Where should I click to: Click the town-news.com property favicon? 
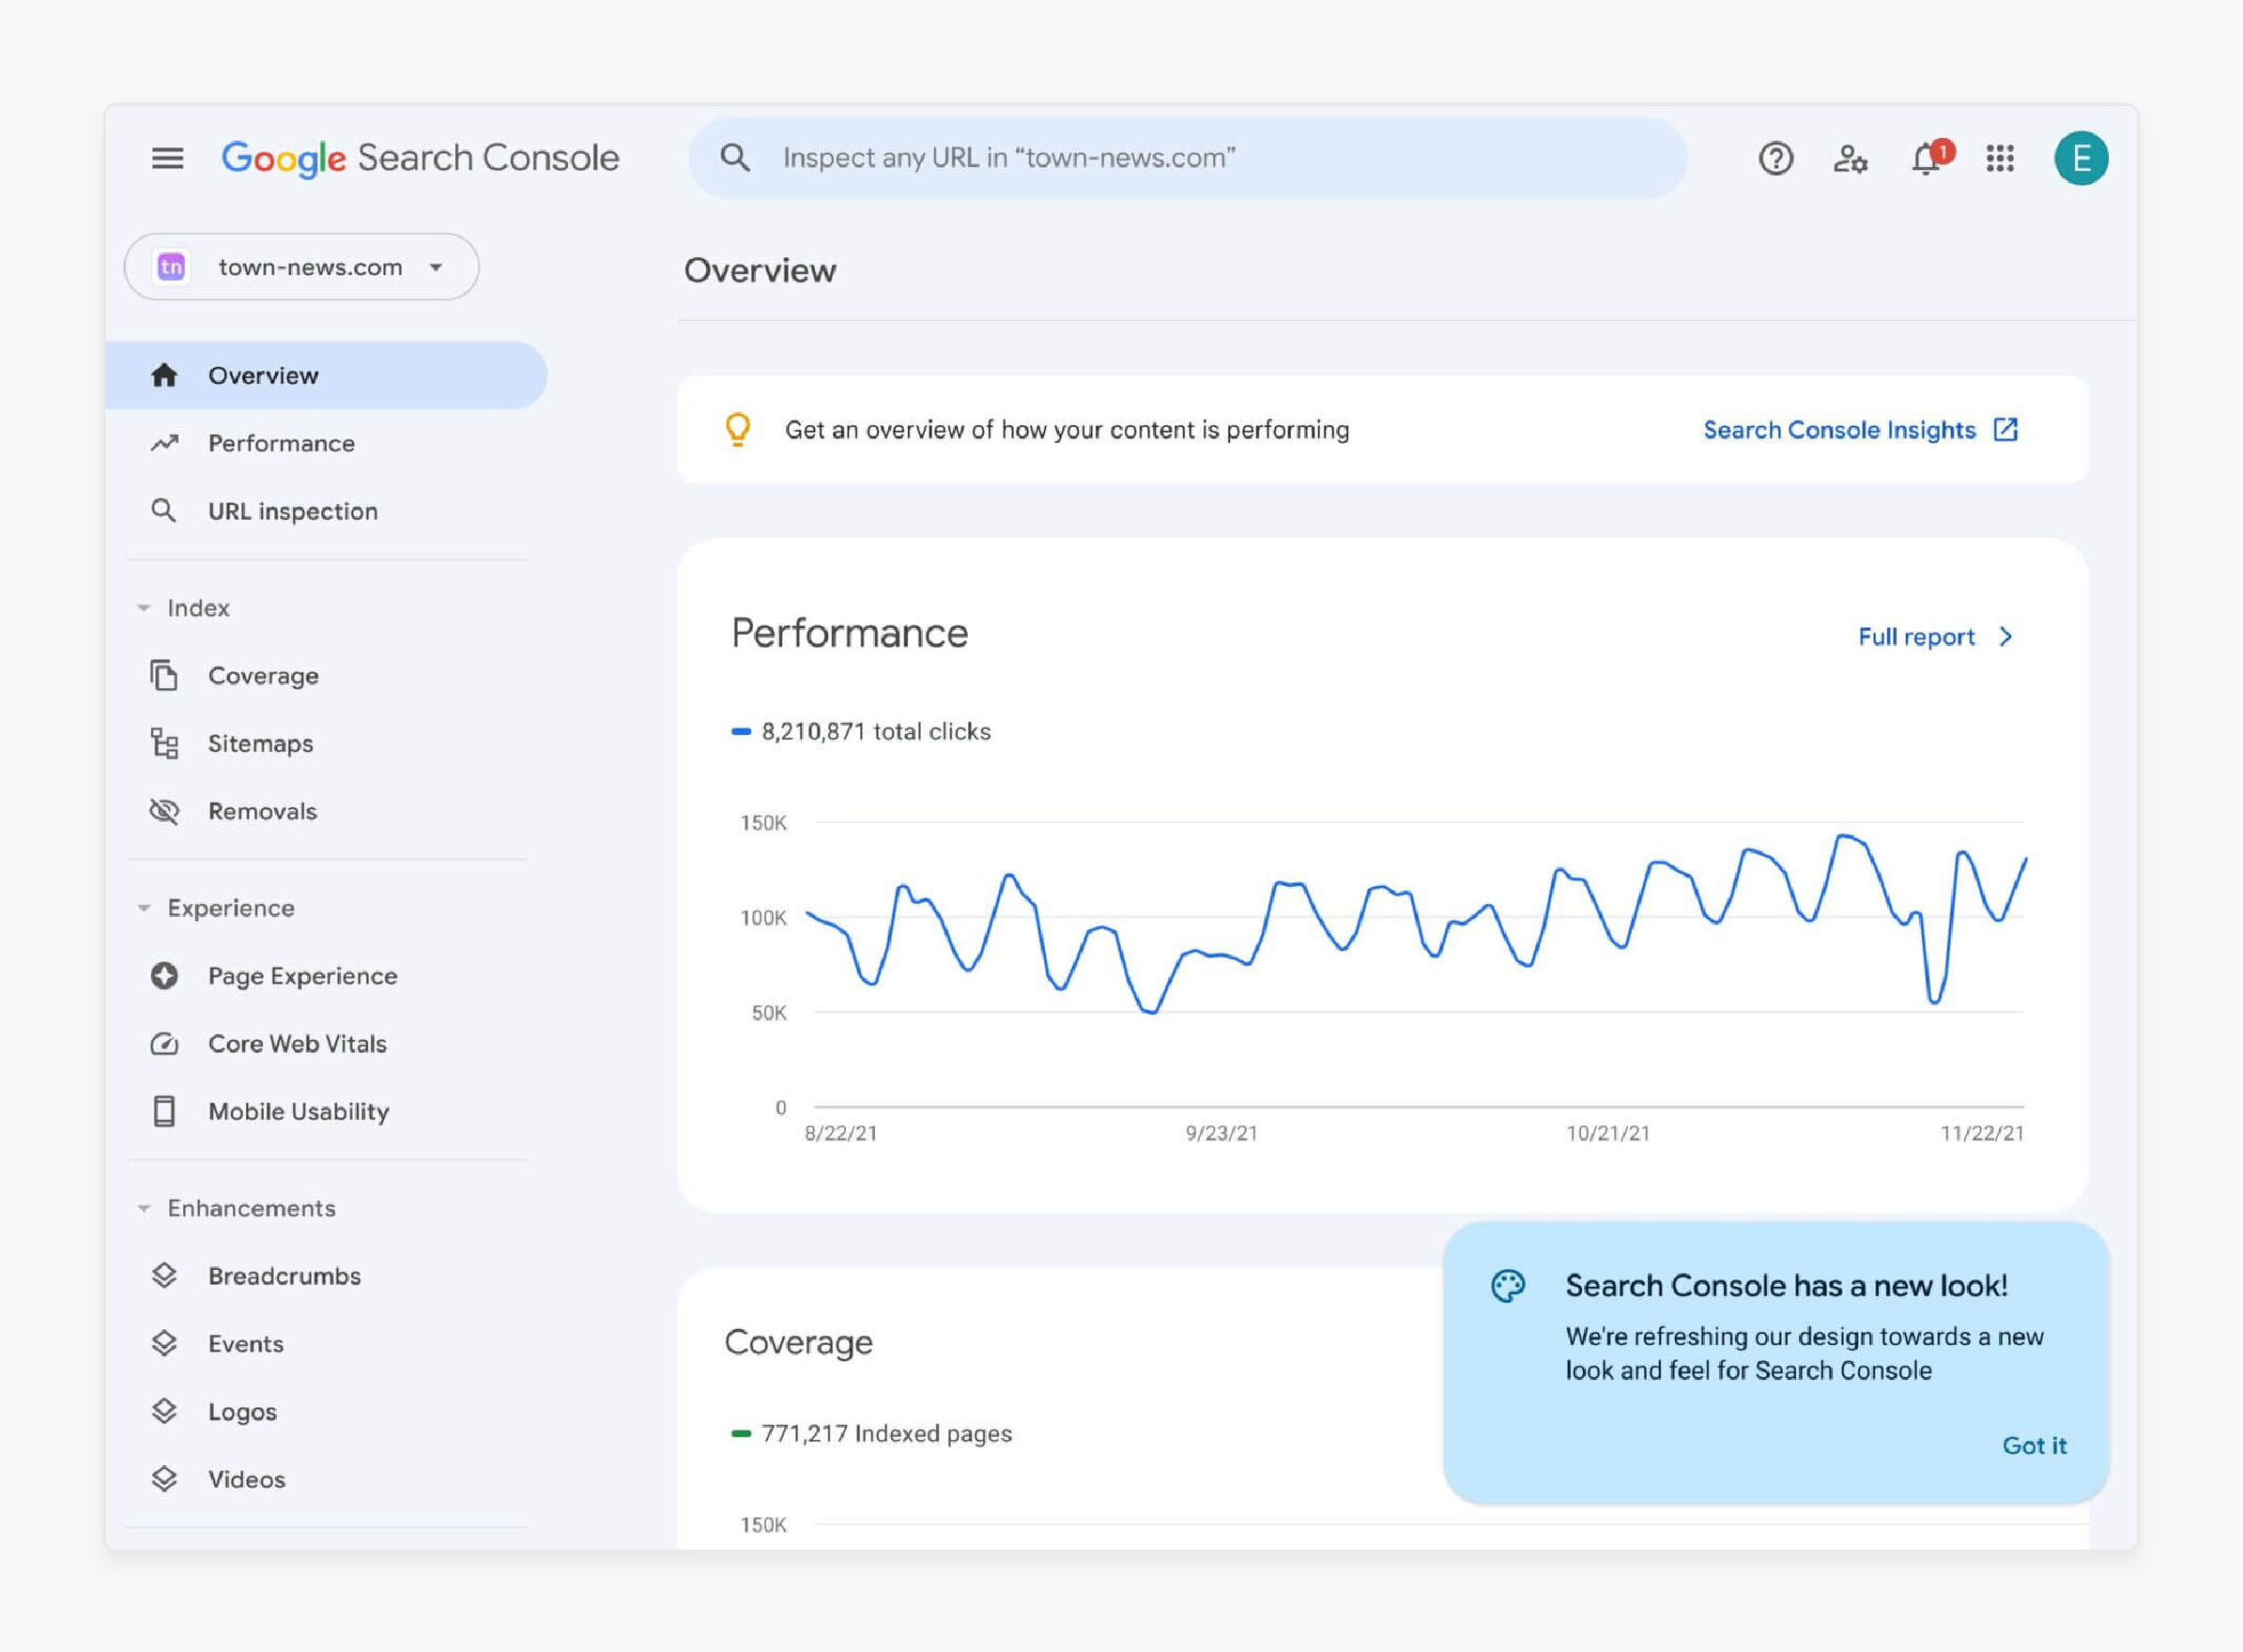click(172, 267)
